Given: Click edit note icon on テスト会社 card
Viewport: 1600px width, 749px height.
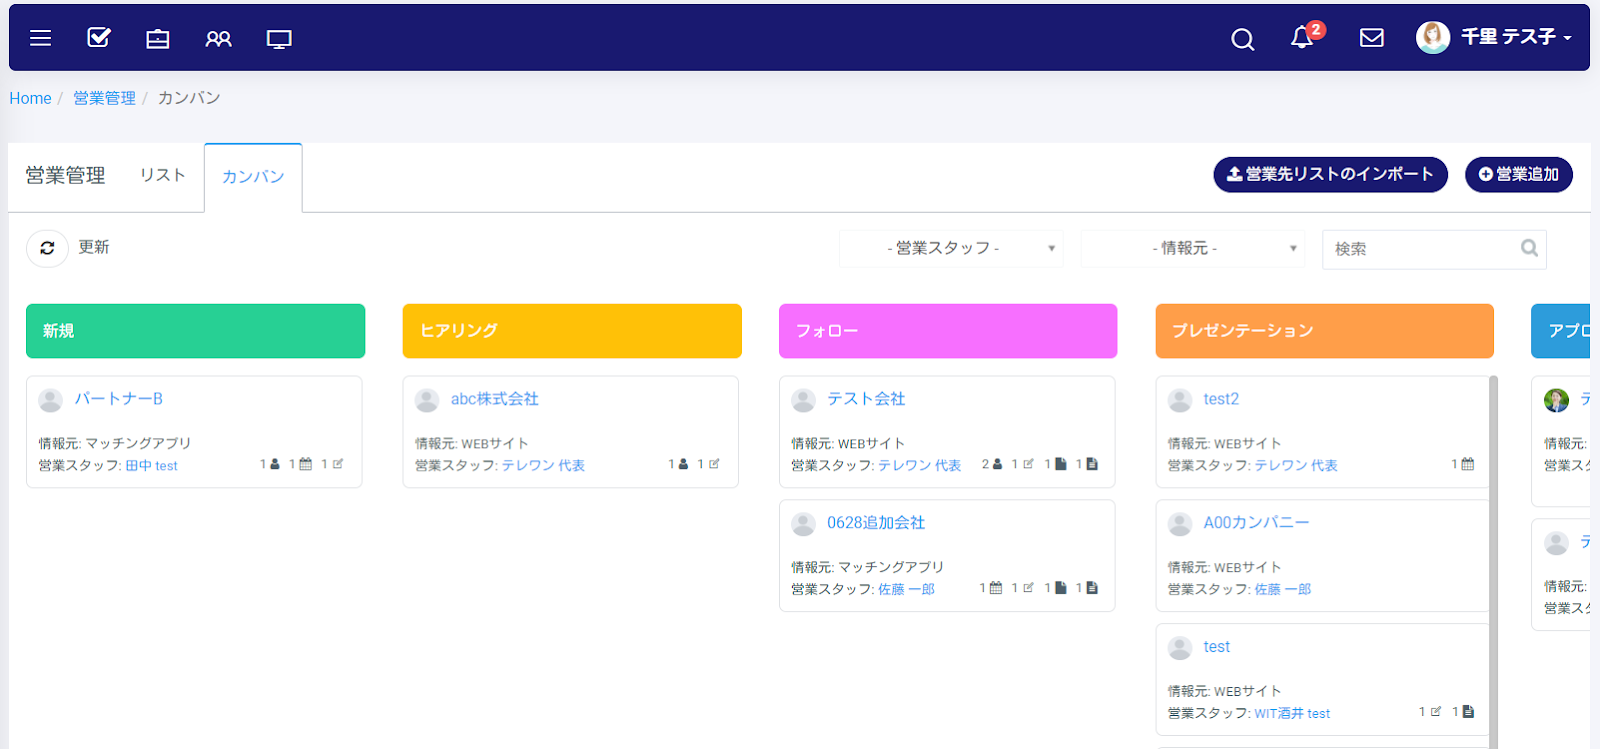Looking at the screenshot, I should [1028, 464].
